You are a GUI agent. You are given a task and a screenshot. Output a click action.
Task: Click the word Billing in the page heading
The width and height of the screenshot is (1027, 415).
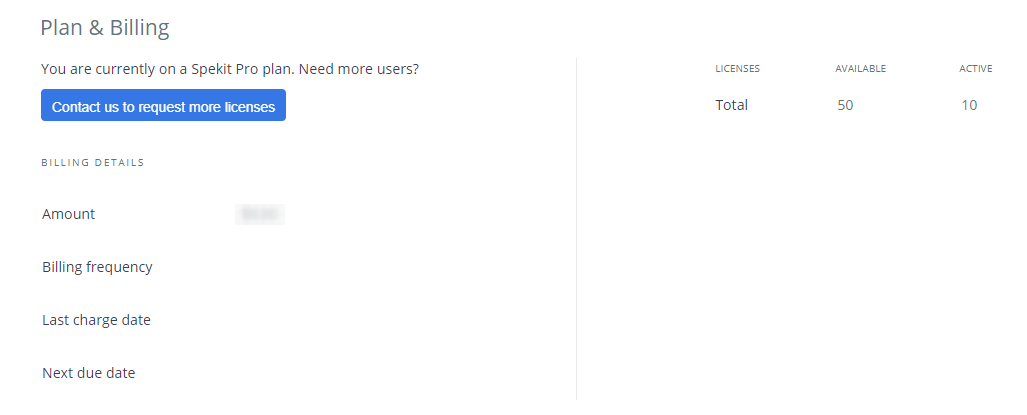[137, 28]
